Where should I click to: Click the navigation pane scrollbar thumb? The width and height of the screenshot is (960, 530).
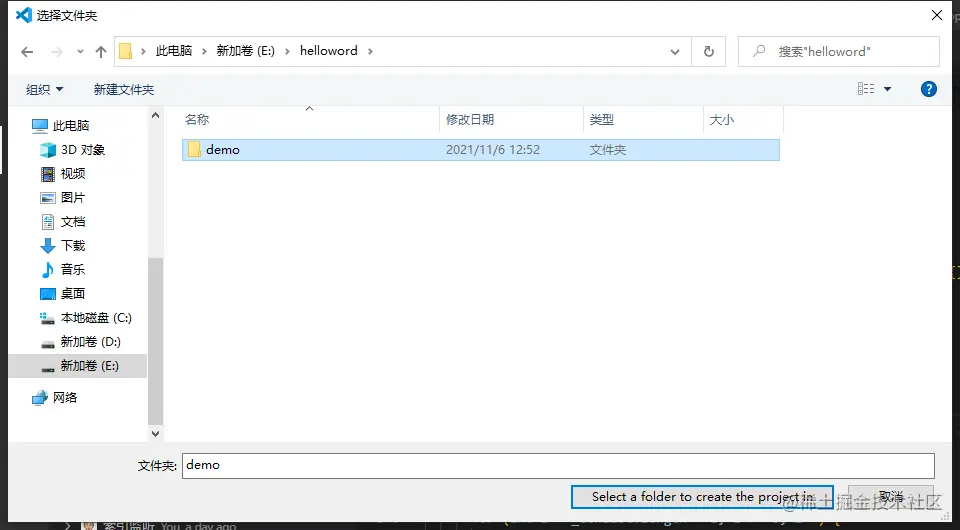[156, 341]
